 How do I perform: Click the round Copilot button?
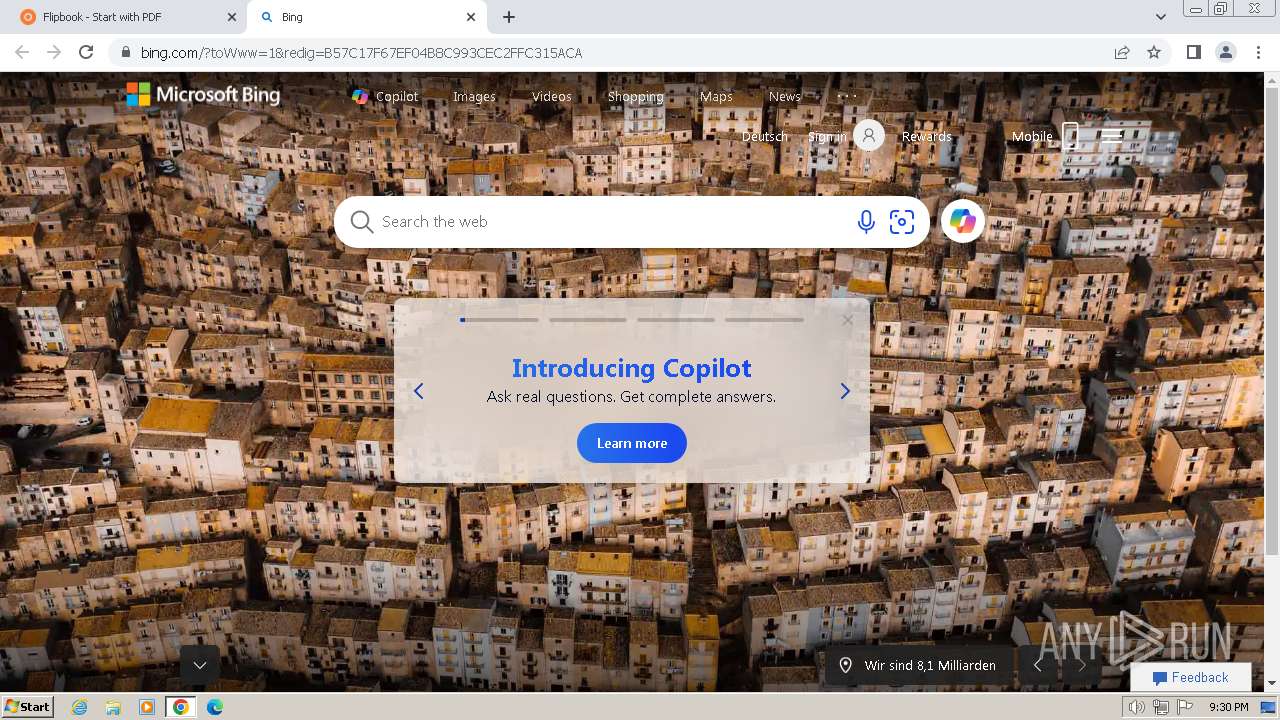pyautogui.click(x=963, y=222)
